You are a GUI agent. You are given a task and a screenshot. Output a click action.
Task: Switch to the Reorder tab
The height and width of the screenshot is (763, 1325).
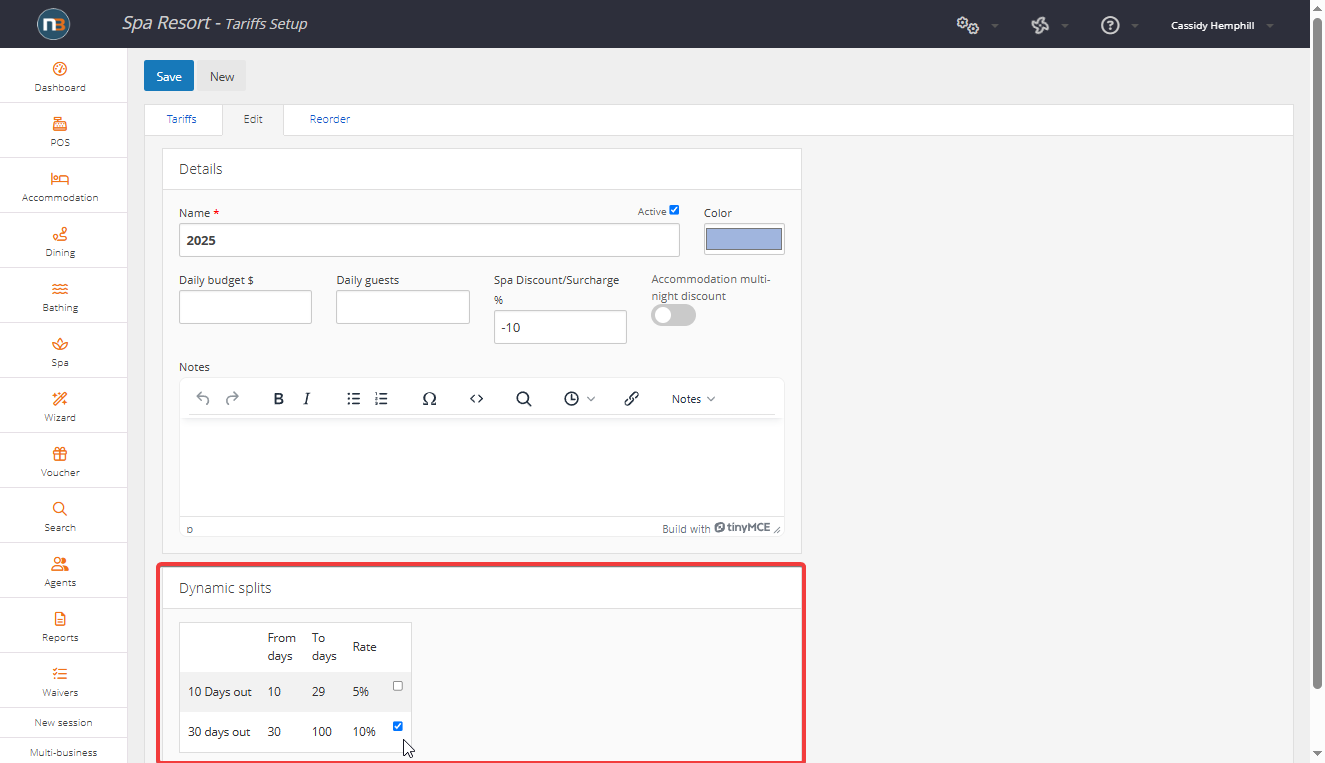pyautogui.click(x=329, y=119)
